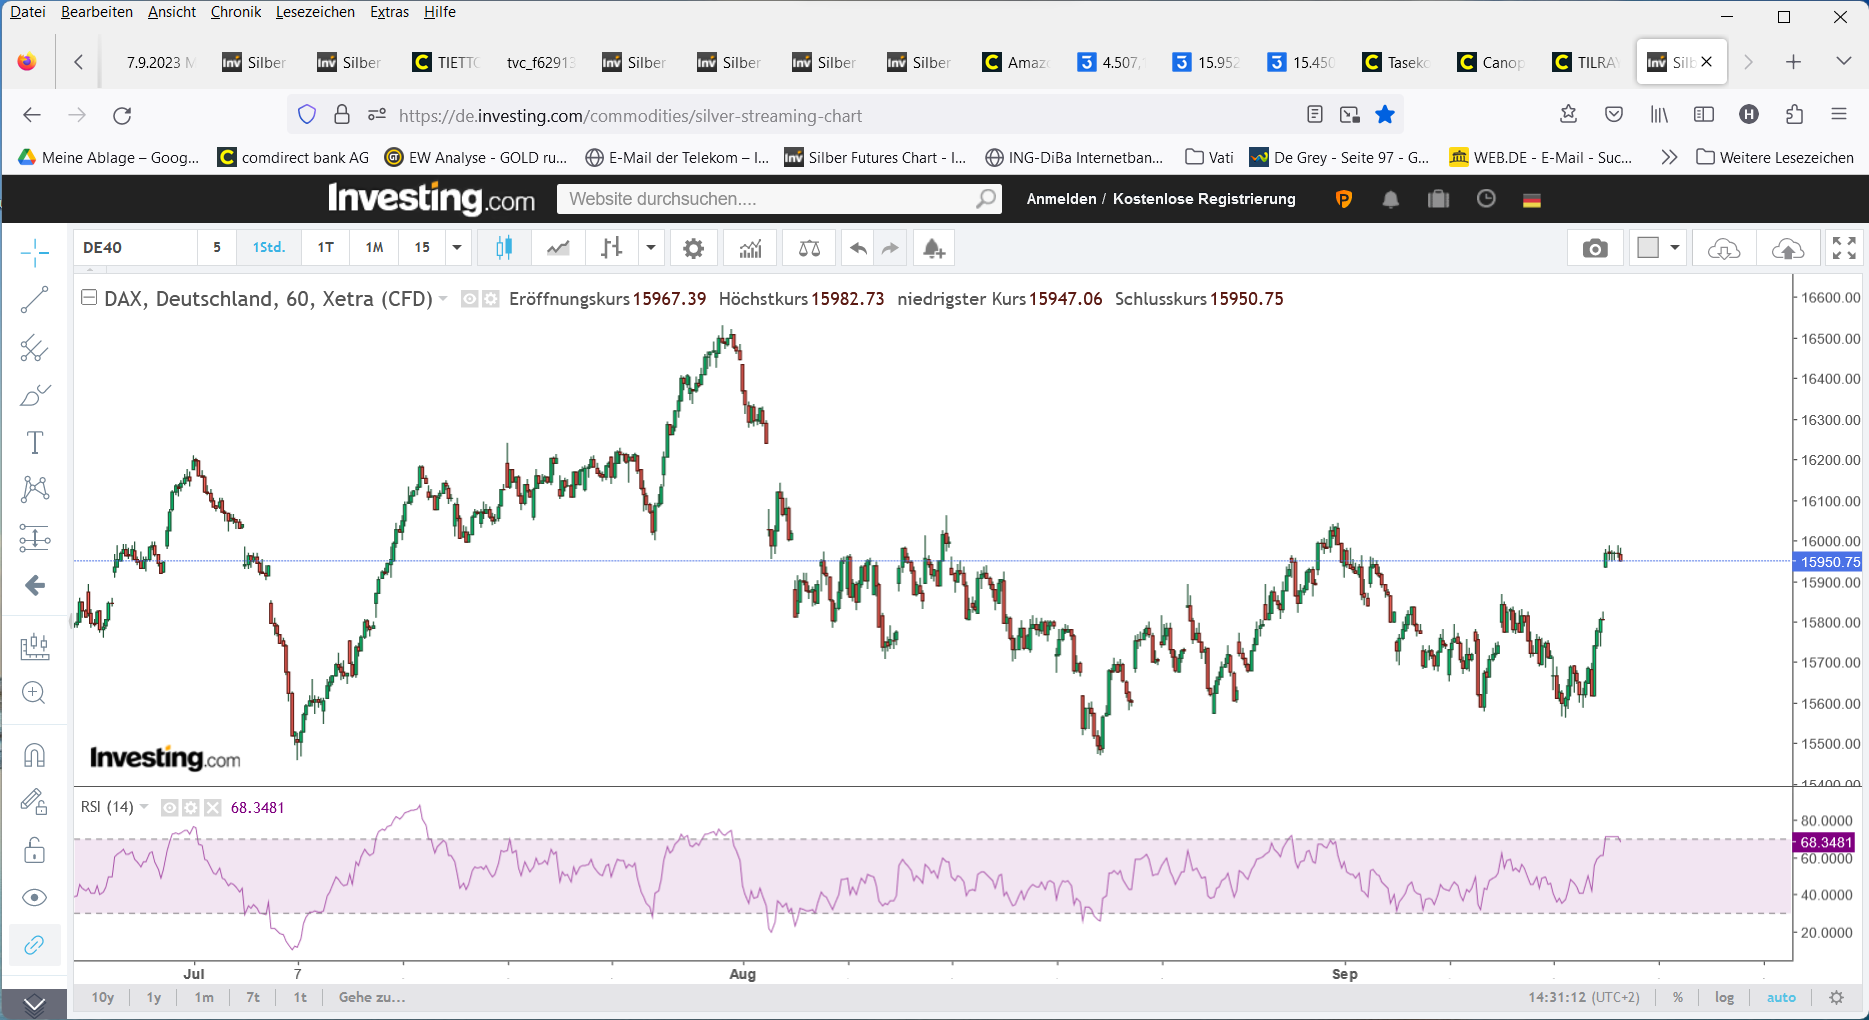Click Anmelden to sign in
Image resolution: width=1869 pixels, height=1020 pixels.
point(1061,199)
